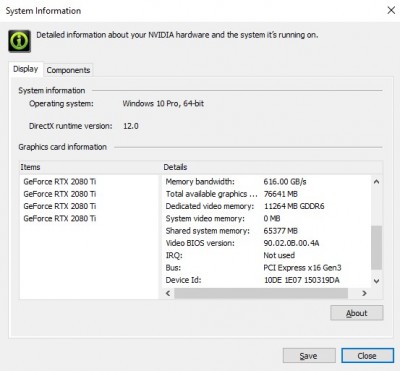Click the details list scroll down arrow
Viewport: 400px width, 371px height.
pos(377,281)
